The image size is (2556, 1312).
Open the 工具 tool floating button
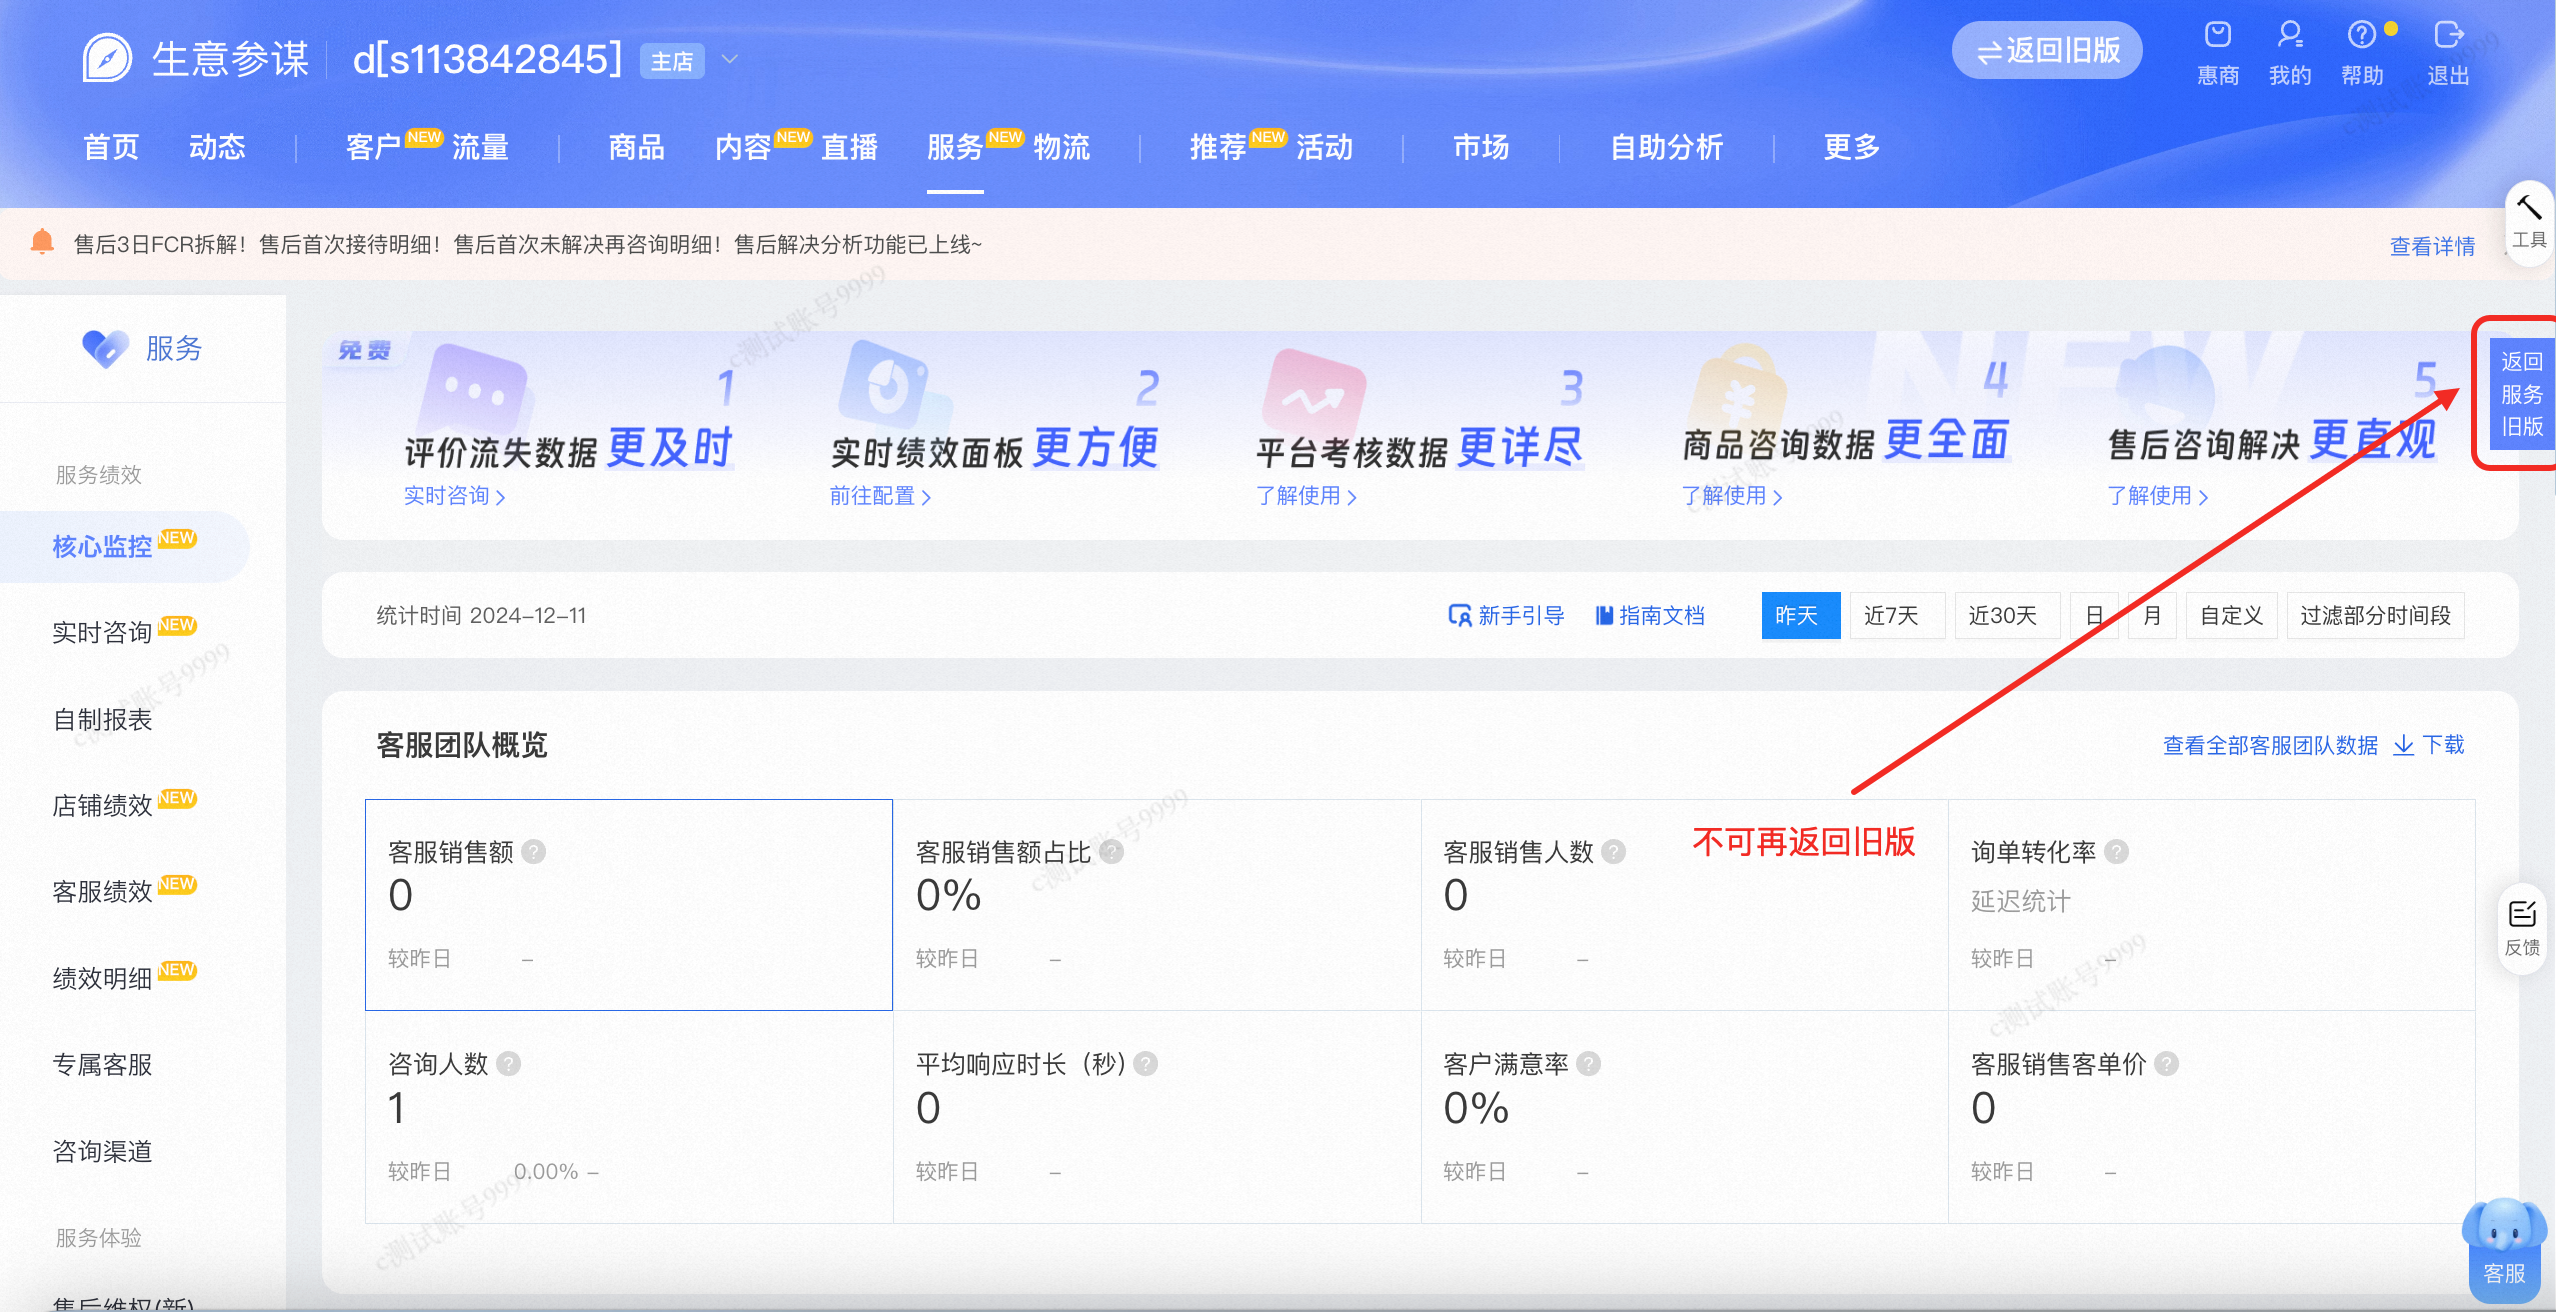[2529, 222]
